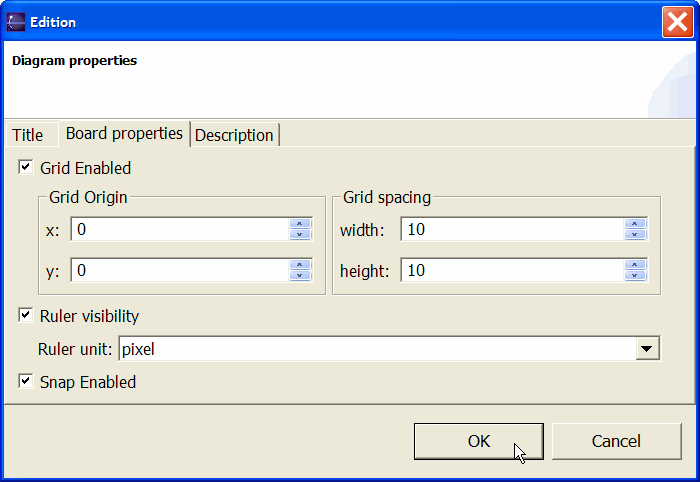Image resolution: width=700 pixels, height=482 pixels.
Task: Open the Description tab
Action: tap(234, 135)
